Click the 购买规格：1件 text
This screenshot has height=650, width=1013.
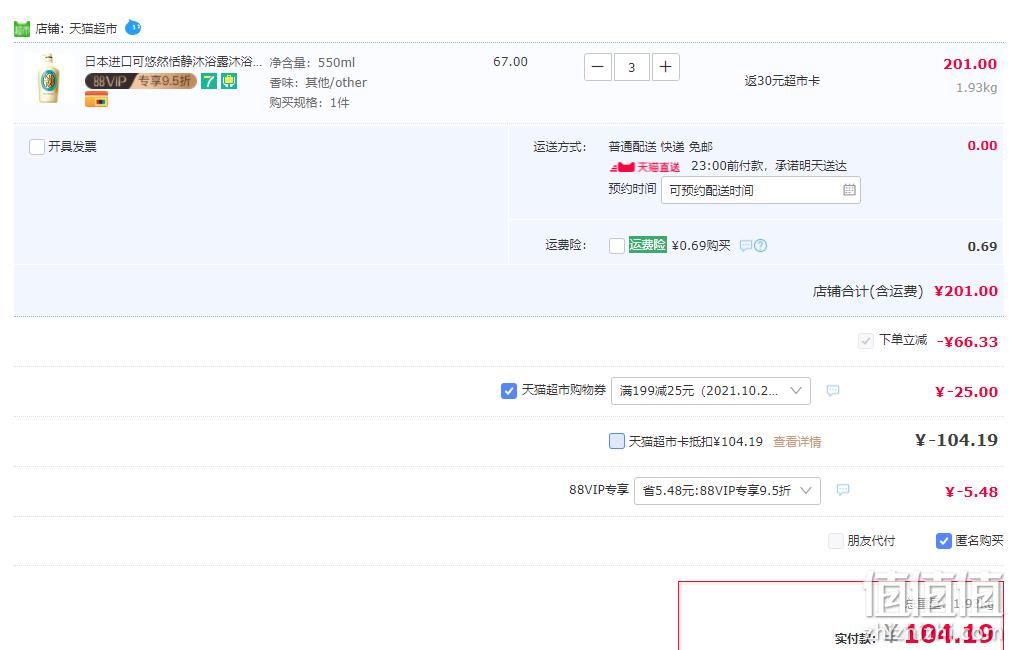pos(309,103)
